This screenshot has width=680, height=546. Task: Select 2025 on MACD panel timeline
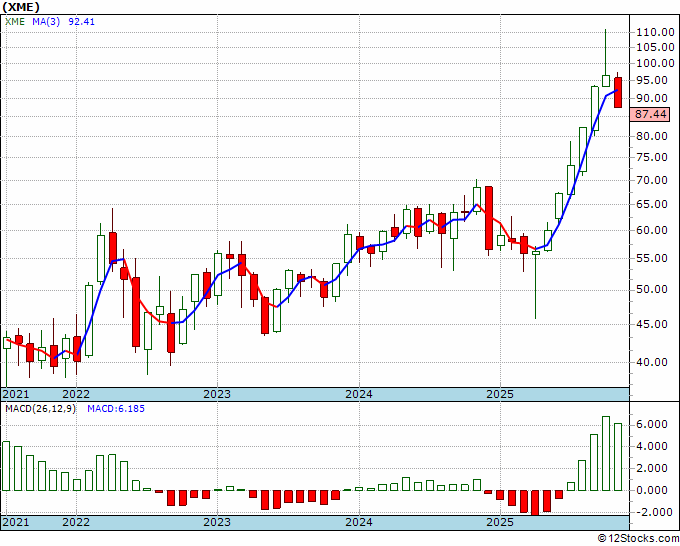pos(500,522)
